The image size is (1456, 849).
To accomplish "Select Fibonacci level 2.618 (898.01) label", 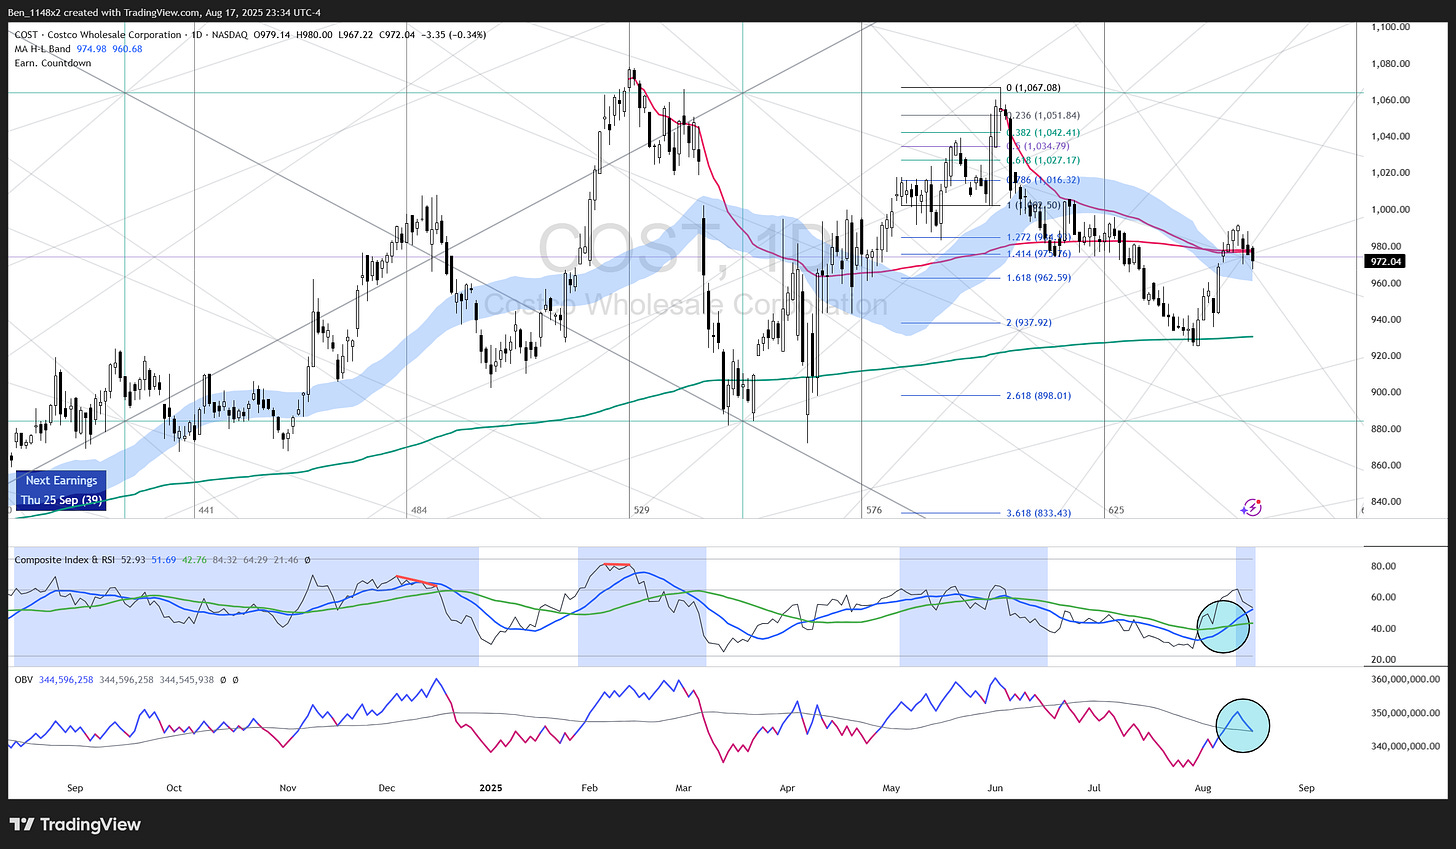I will pos(1038,396).
